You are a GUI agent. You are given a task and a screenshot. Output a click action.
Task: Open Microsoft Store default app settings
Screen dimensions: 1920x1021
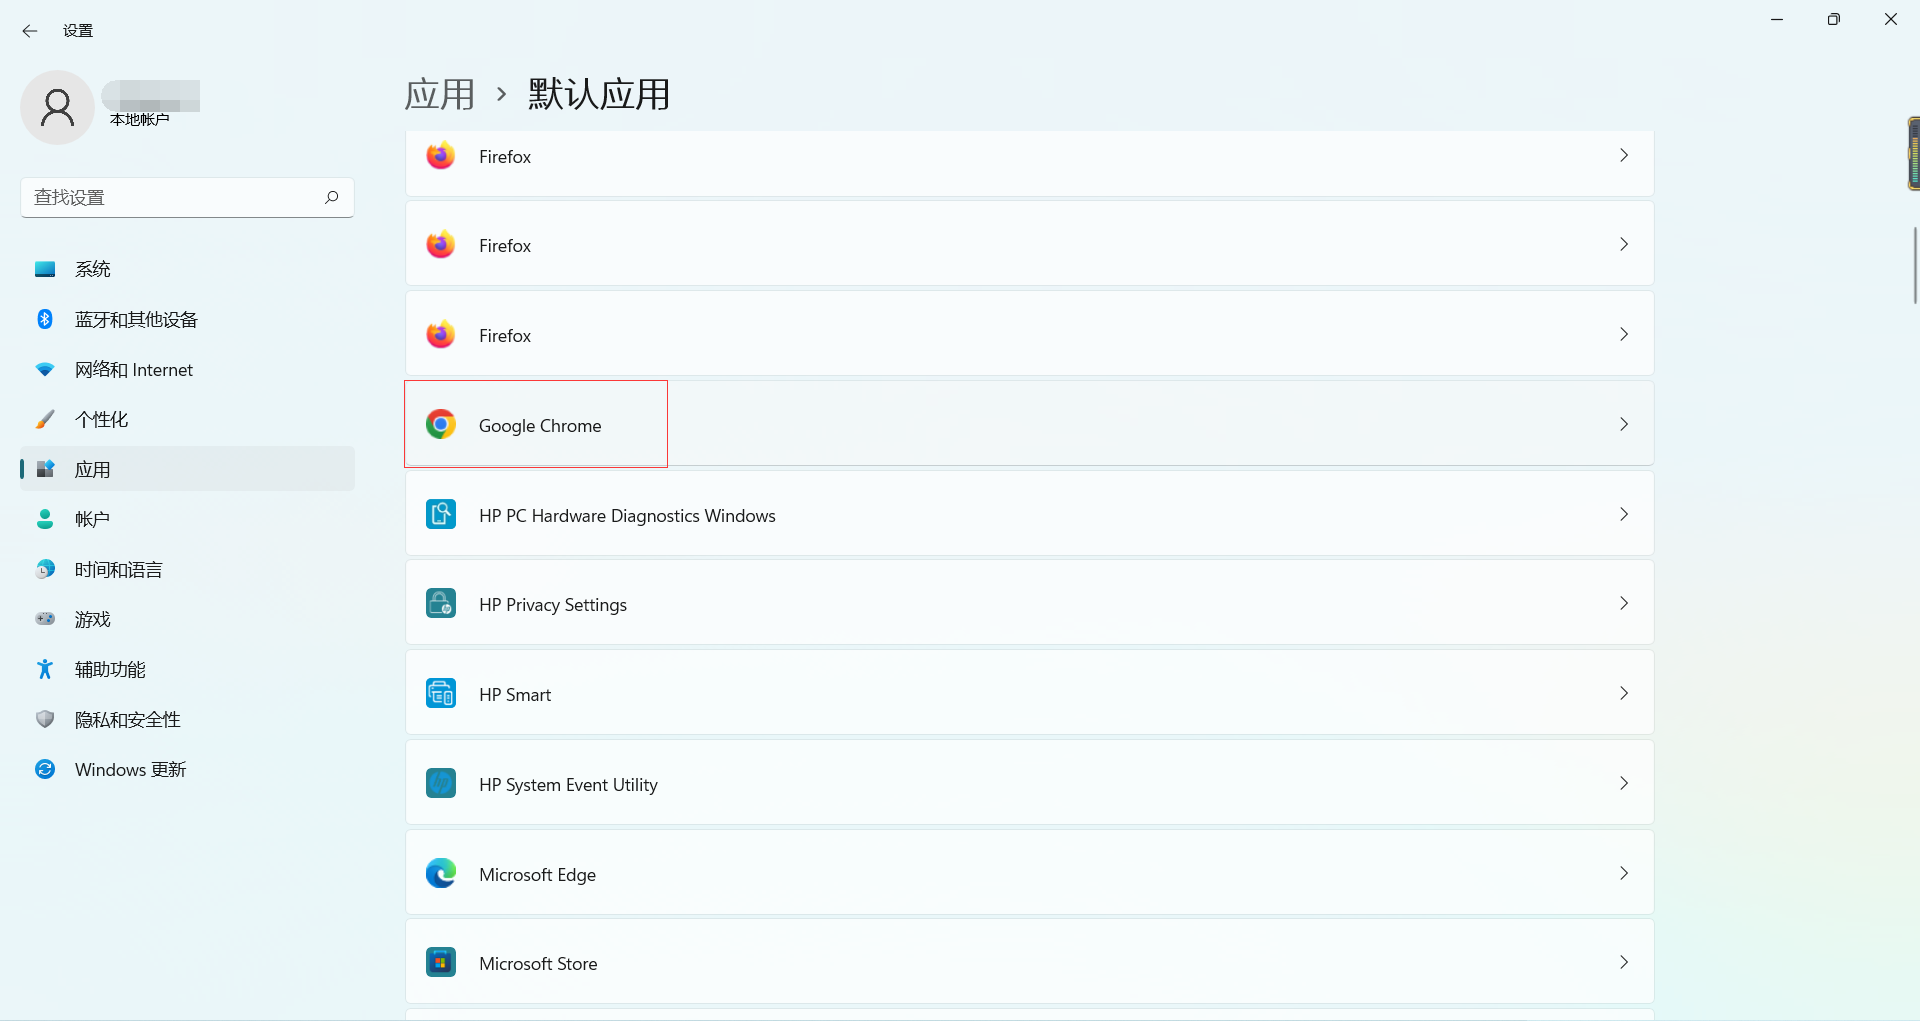[1029, 962]
